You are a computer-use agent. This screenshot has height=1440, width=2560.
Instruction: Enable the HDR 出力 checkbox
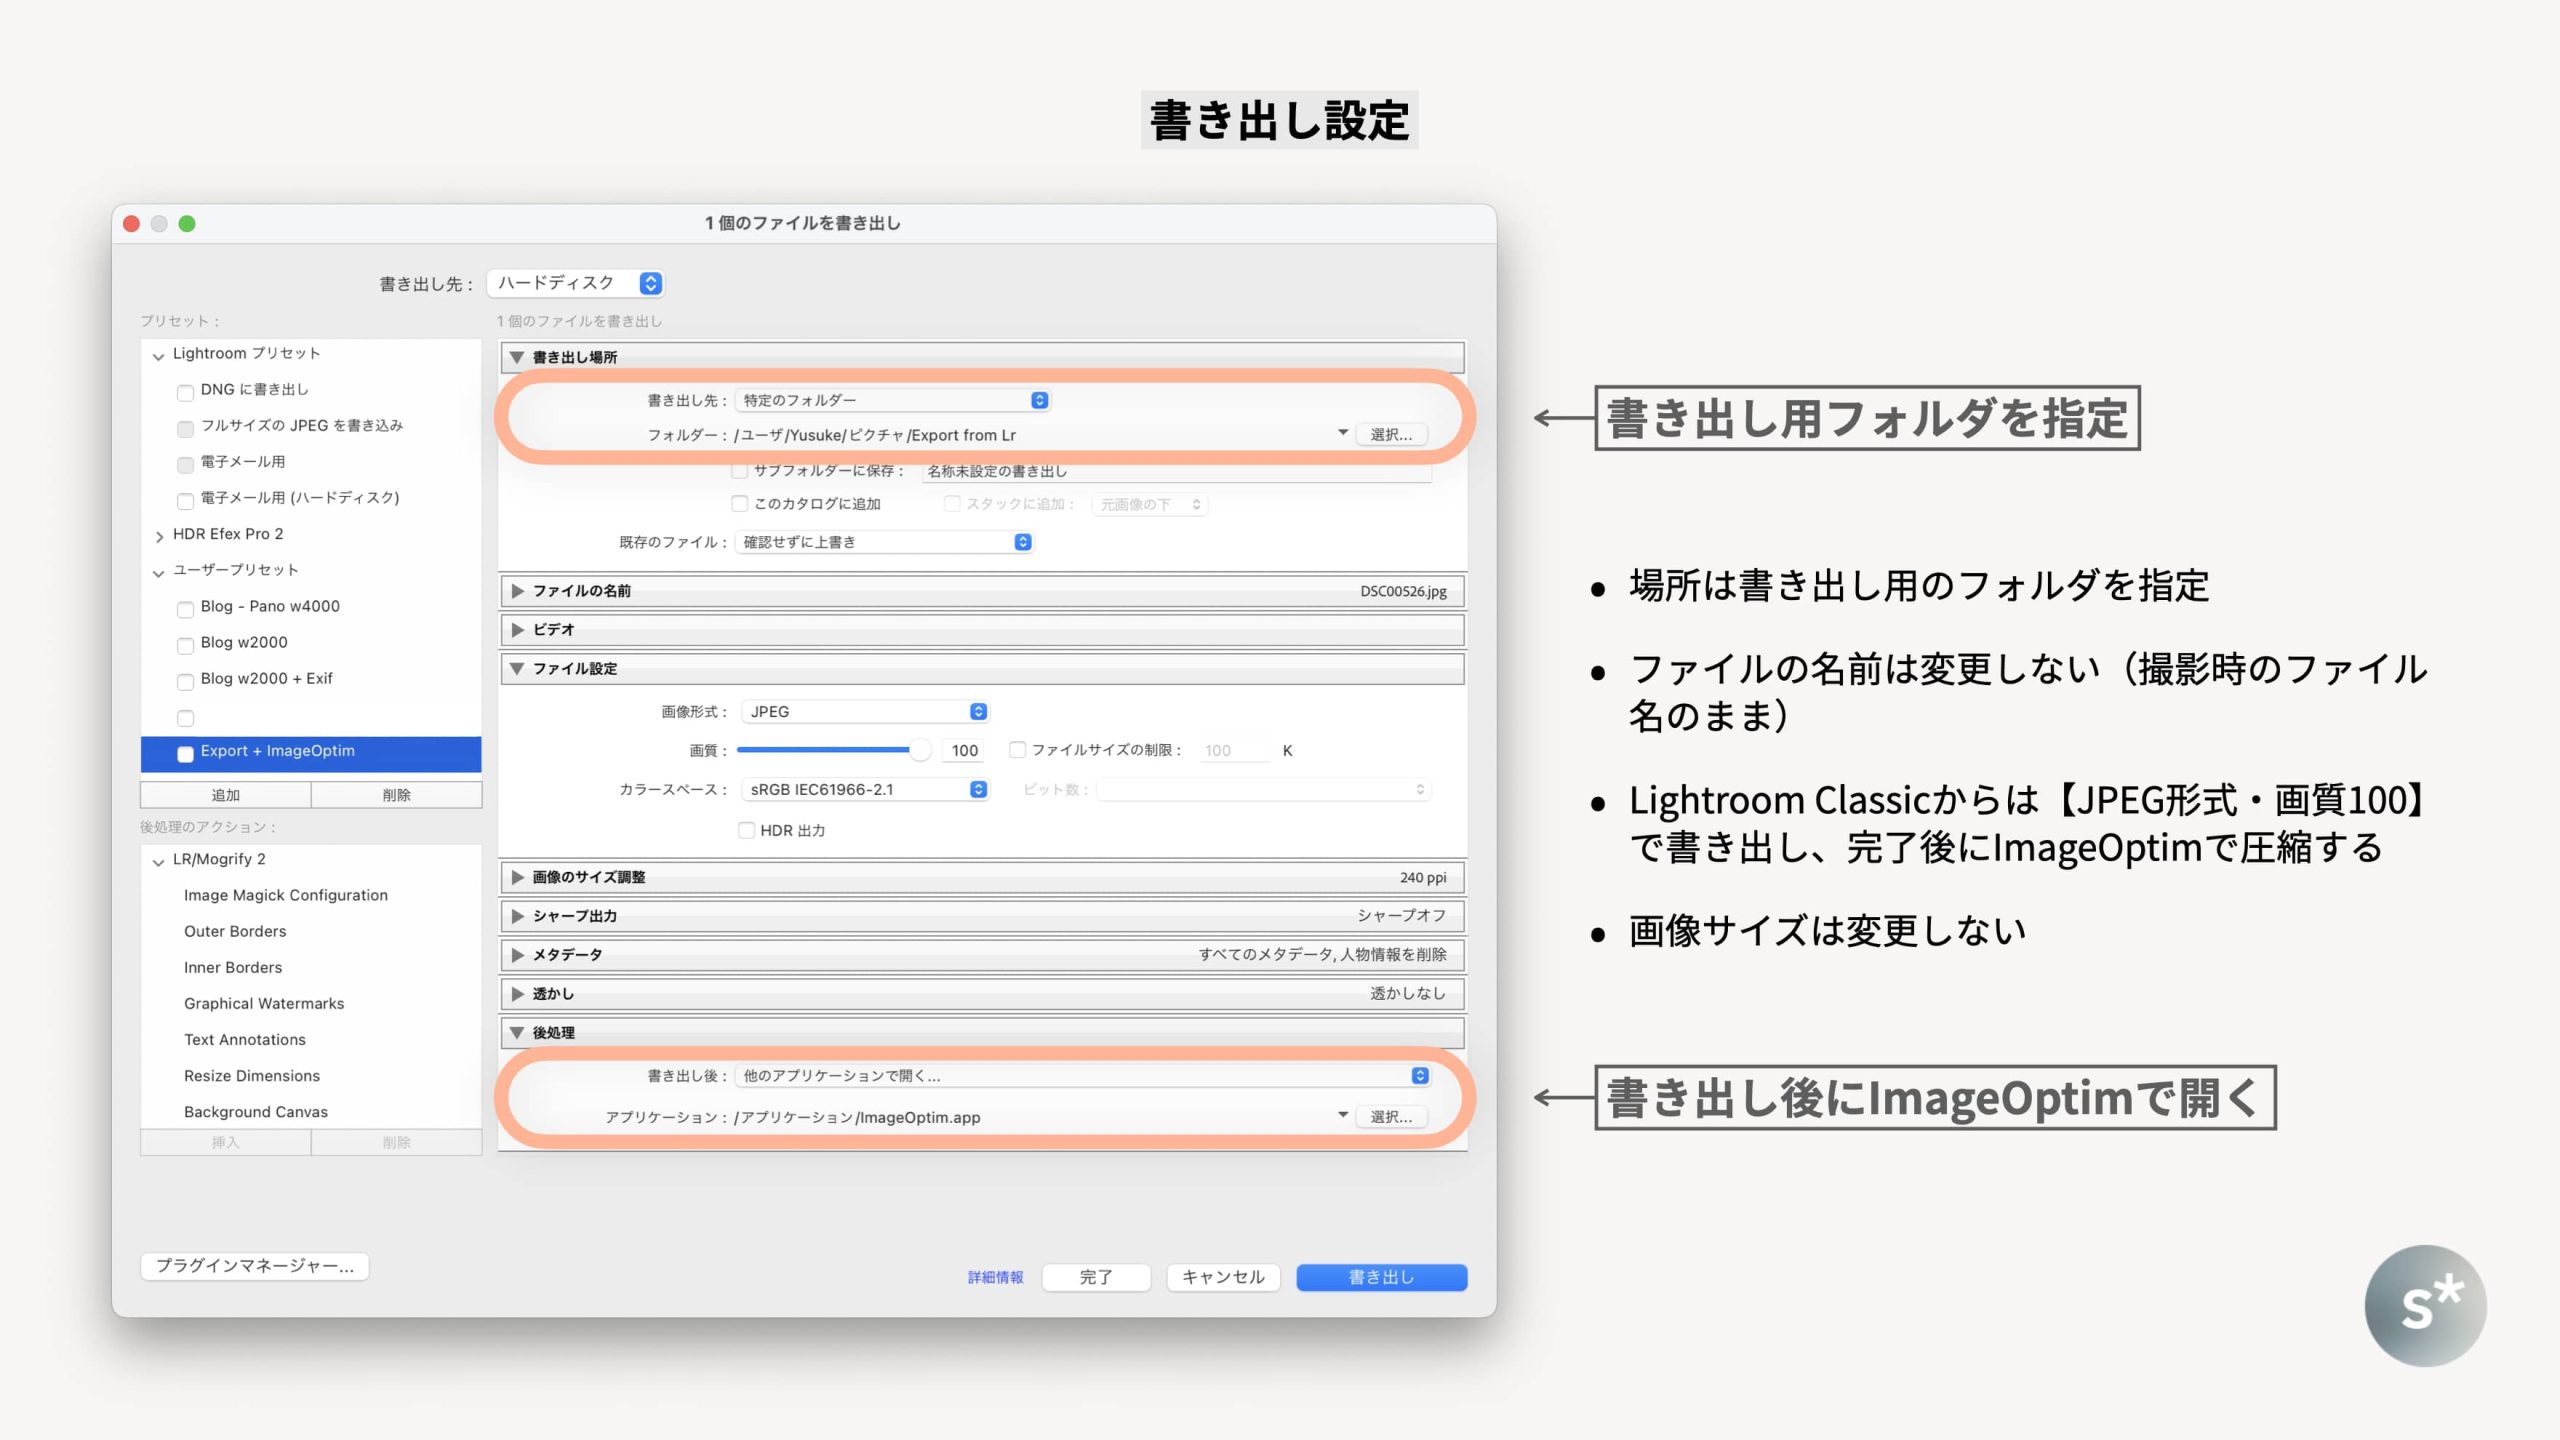point(746,830)
